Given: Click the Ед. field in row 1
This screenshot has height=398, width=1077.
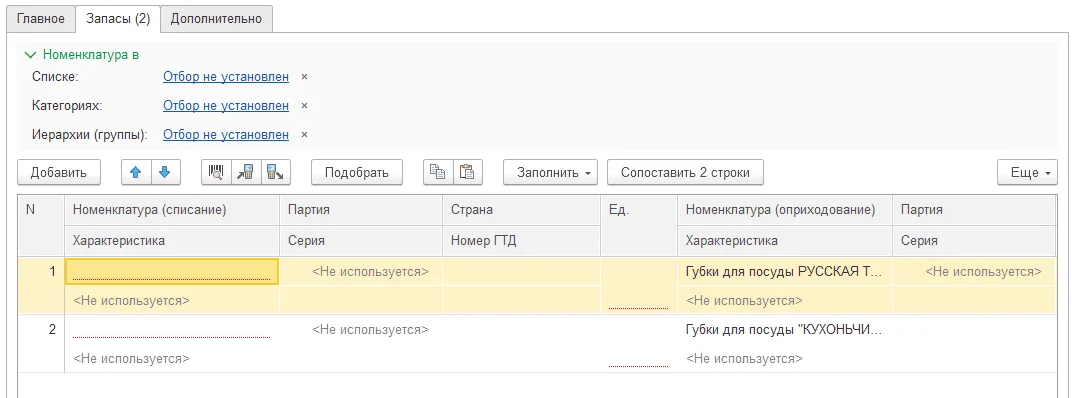Looking at the screenshot, I should tap(639, 286).
